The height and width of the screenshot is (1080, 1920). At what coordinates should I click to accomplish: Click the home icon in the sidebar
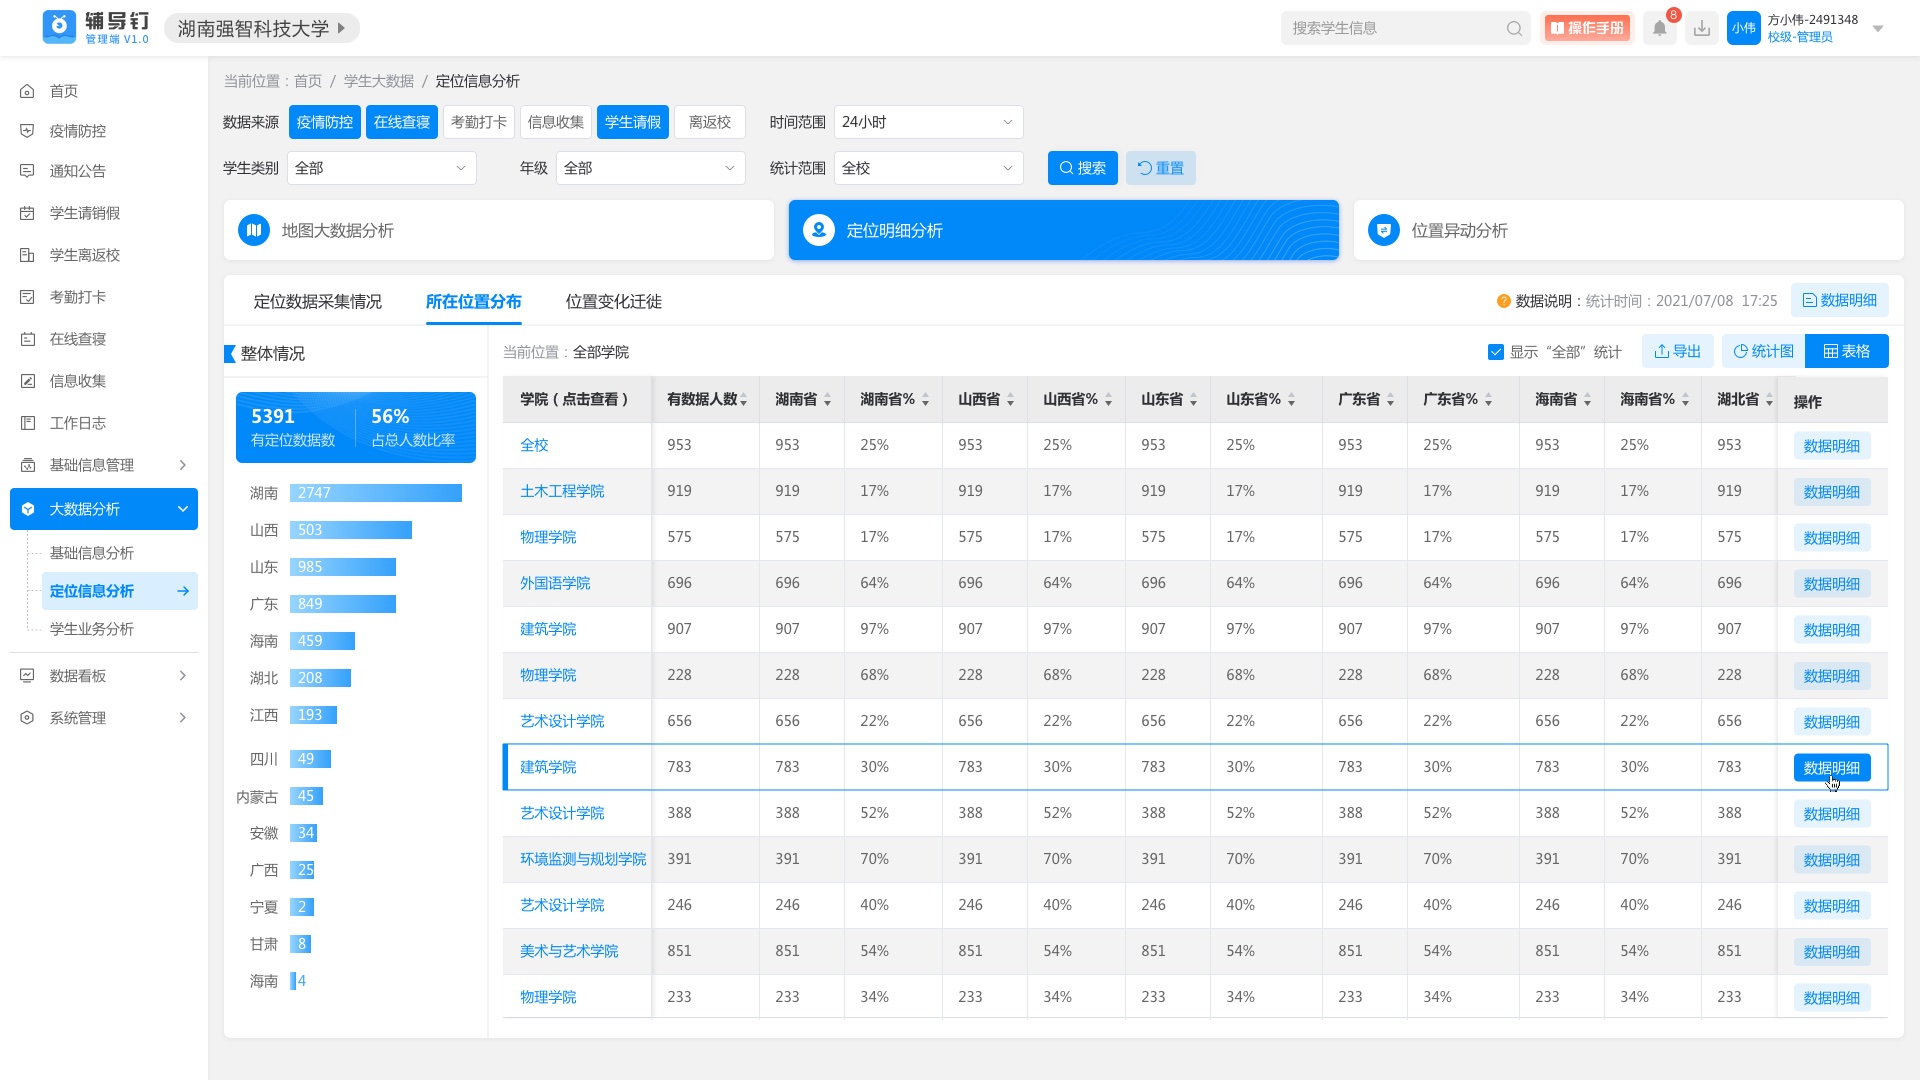(x=28, y=91)
